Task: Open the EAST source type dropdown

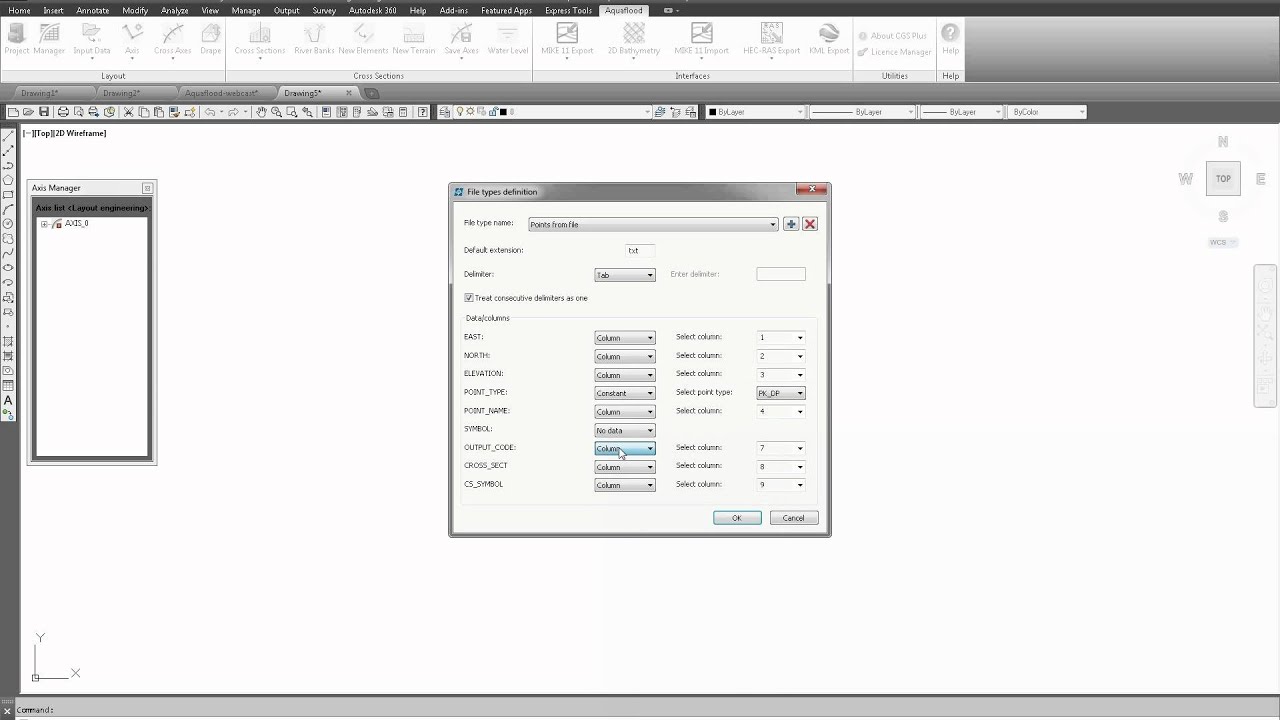Action: pyautogui.click(x=625, y=338)
